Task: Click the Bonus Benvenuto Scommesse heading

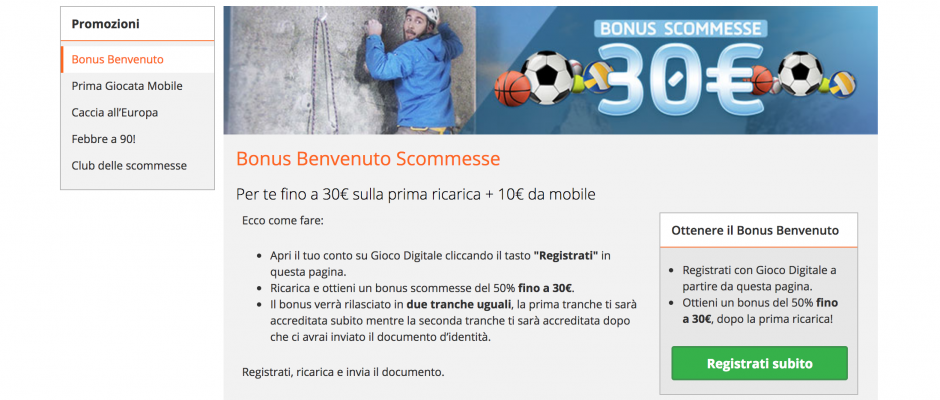Action: coord(368,158)
